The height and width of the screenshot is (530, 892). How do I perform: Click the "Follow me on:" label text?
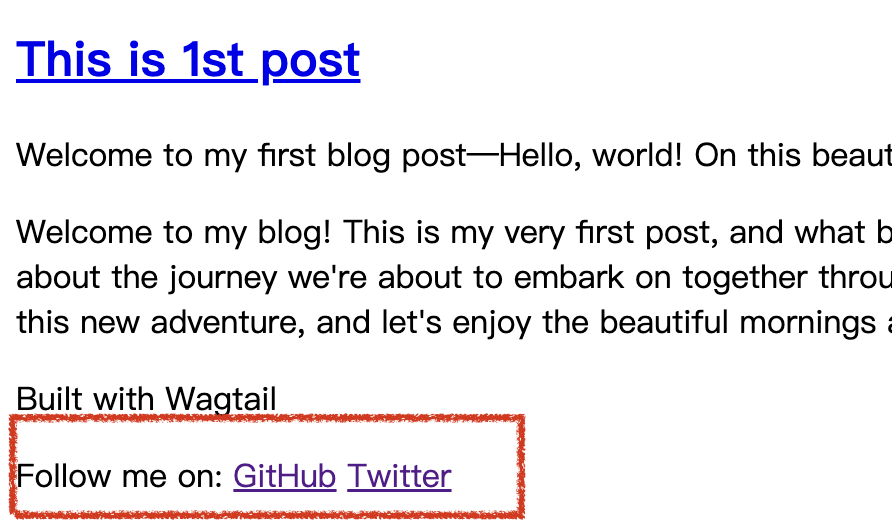pyautogui.click(x=119, y=476)
